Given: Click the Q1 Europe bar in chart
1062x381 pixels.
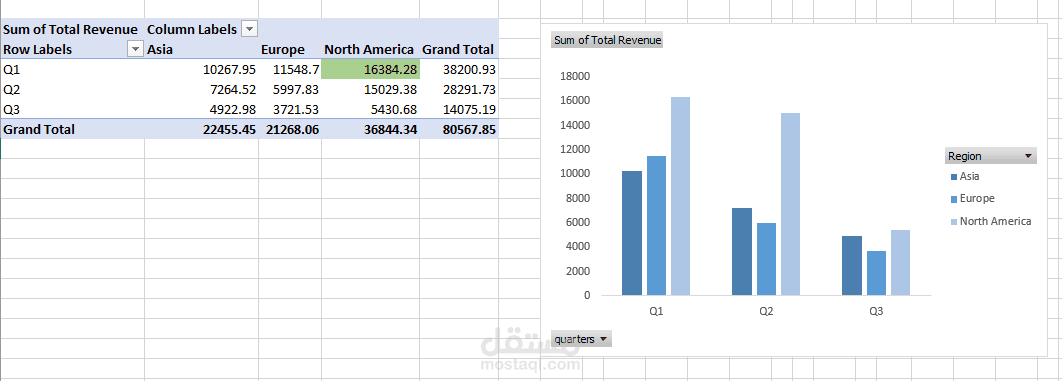Looking at the screenshot, I should pyautogui.click(x=656, y=225).
